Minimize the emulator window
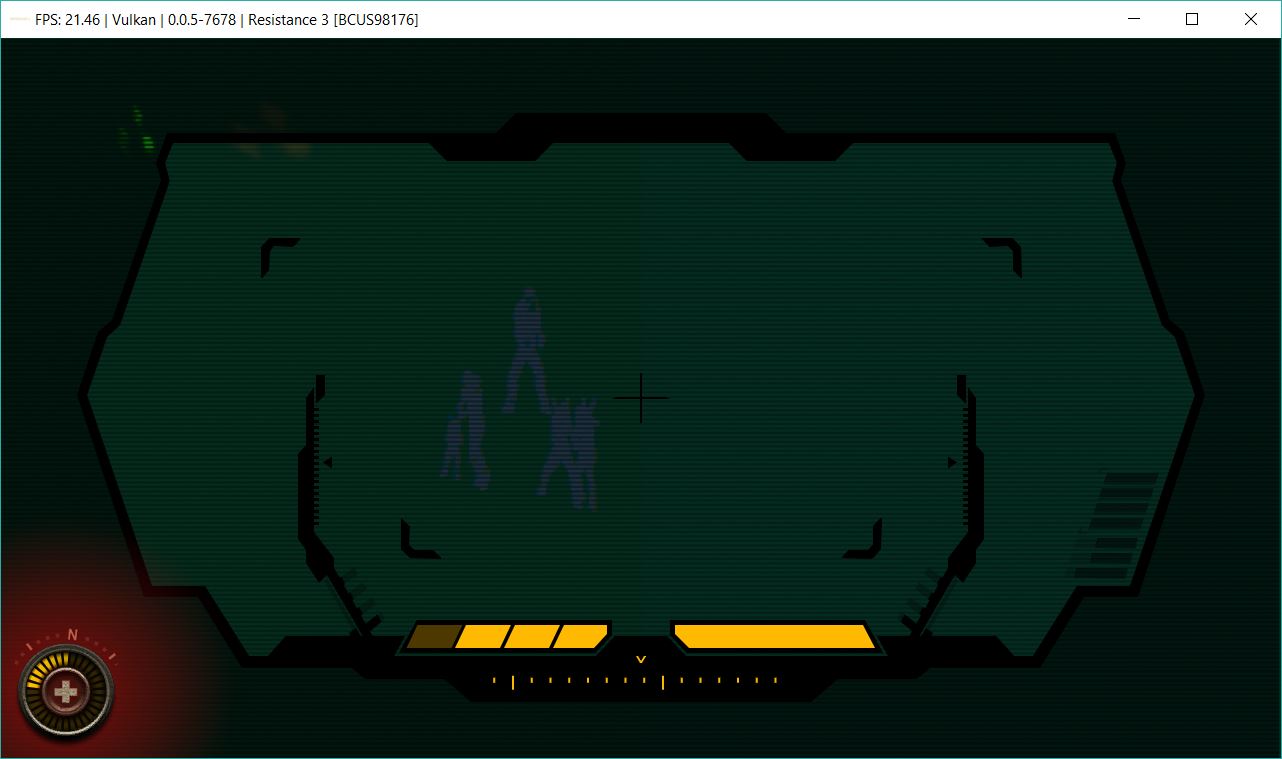Image resolution: width=1282 pixels, height=759 pixels. point(1134,19)
